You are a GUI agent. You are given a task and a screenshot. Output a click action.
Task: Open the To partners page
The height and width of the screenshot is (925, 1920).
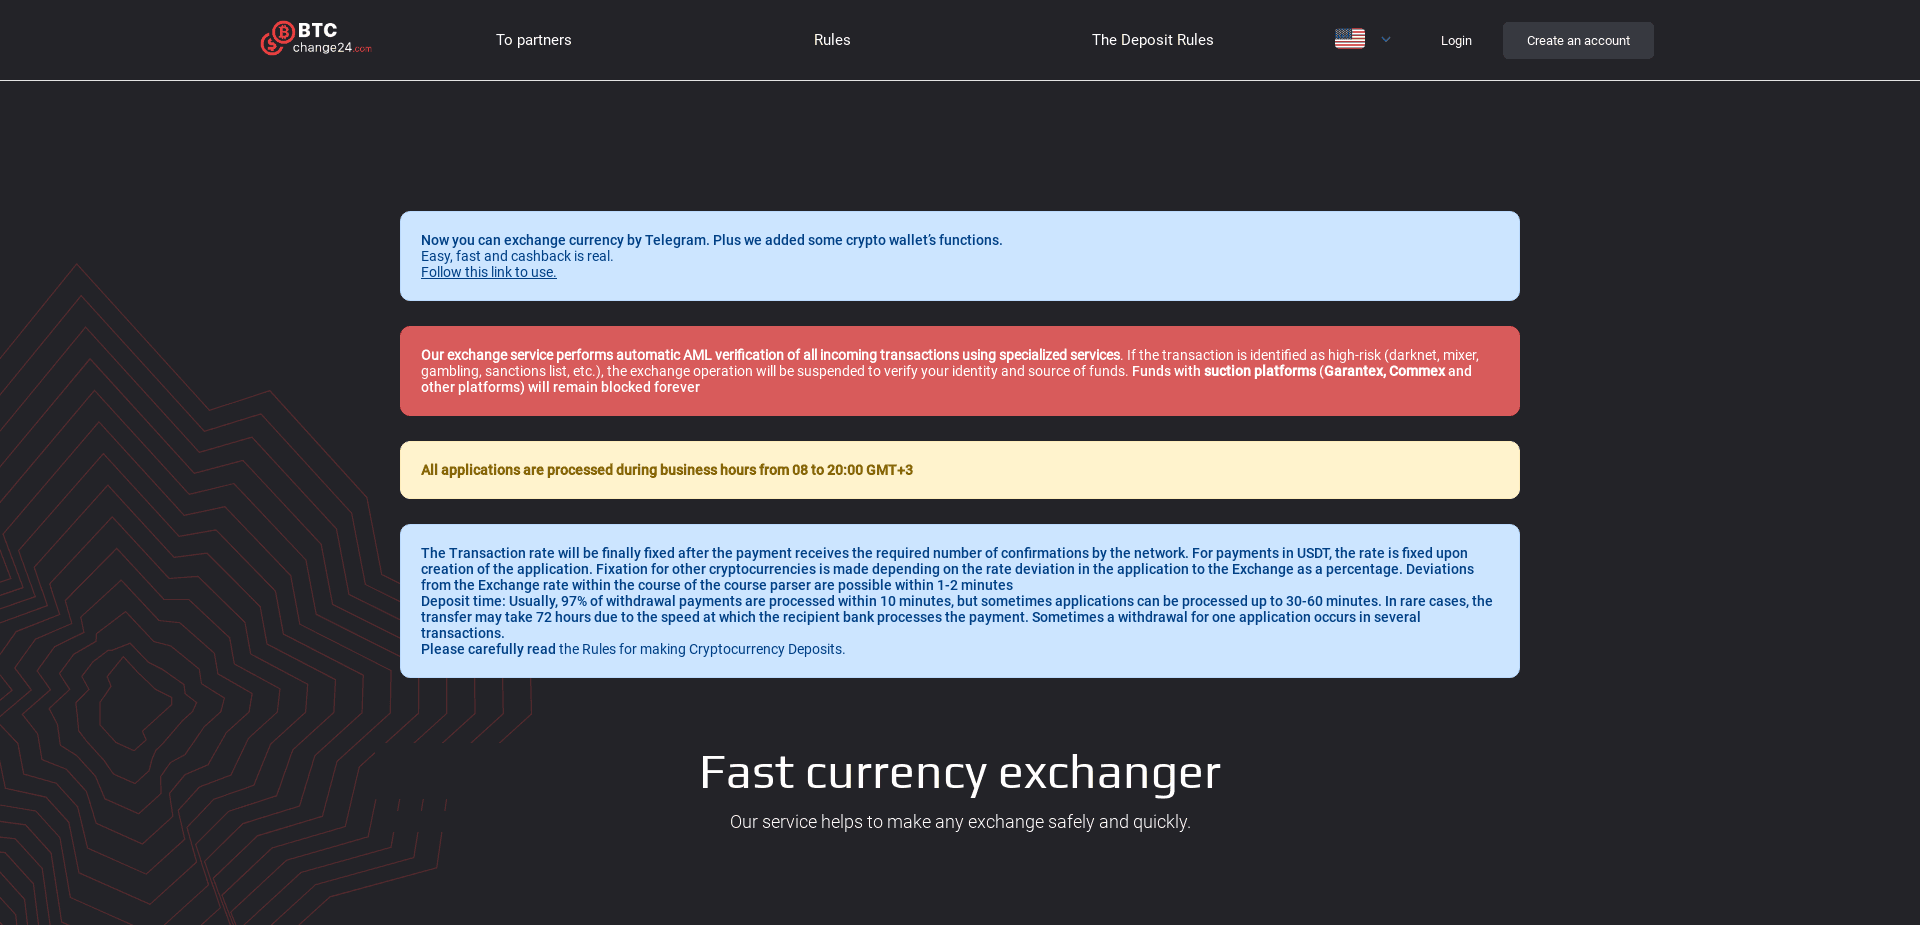click(x=533, y=39)
